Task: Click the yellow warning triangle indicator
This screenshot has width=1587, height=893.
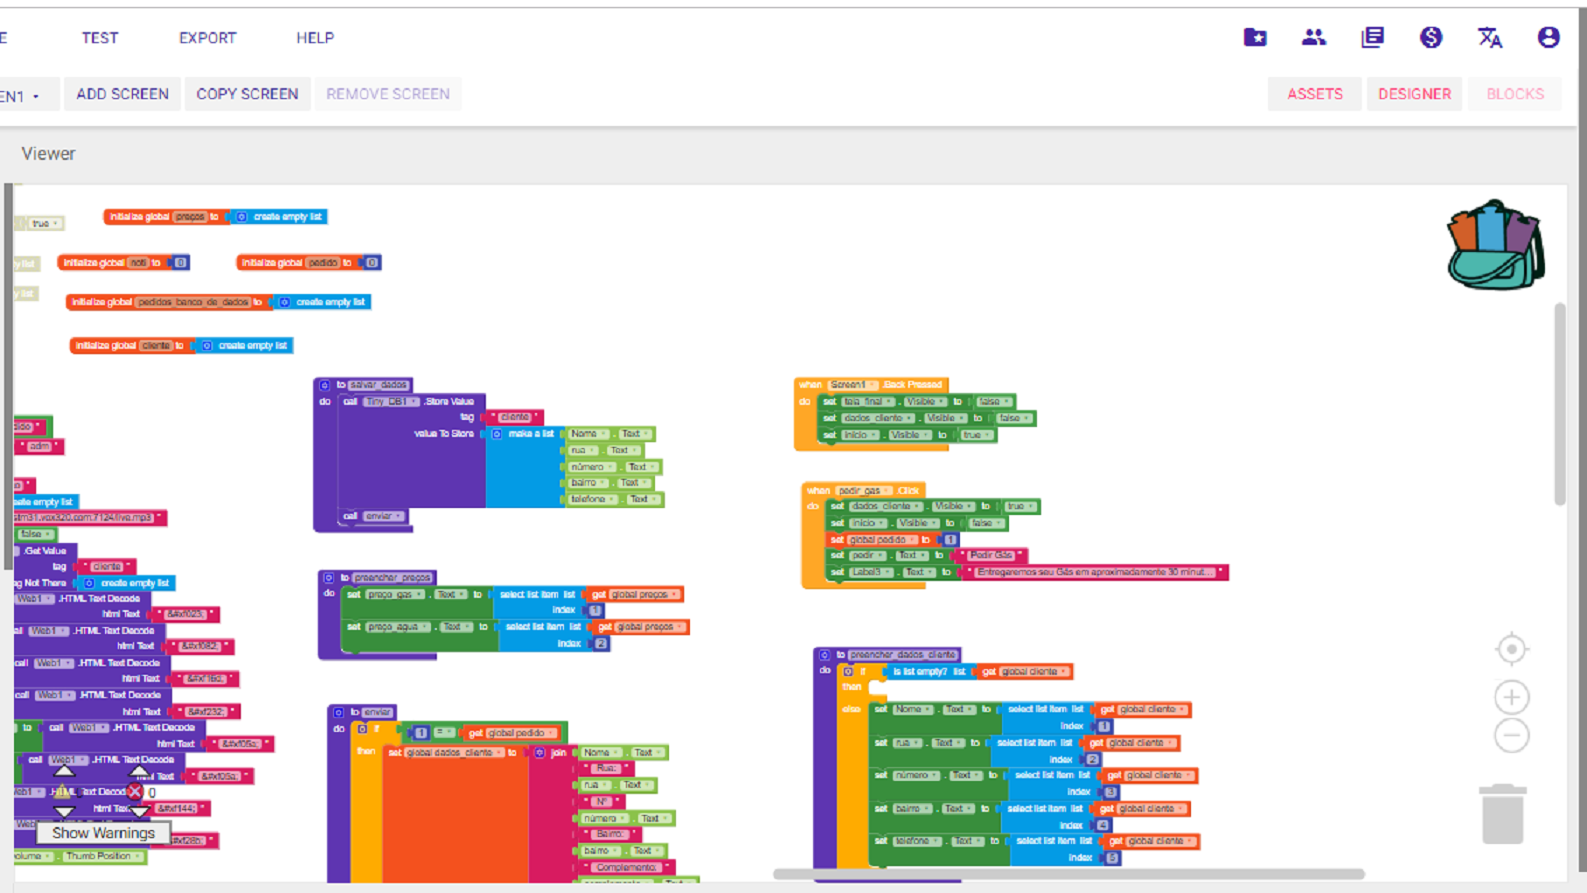Action: tap(63, 791)
